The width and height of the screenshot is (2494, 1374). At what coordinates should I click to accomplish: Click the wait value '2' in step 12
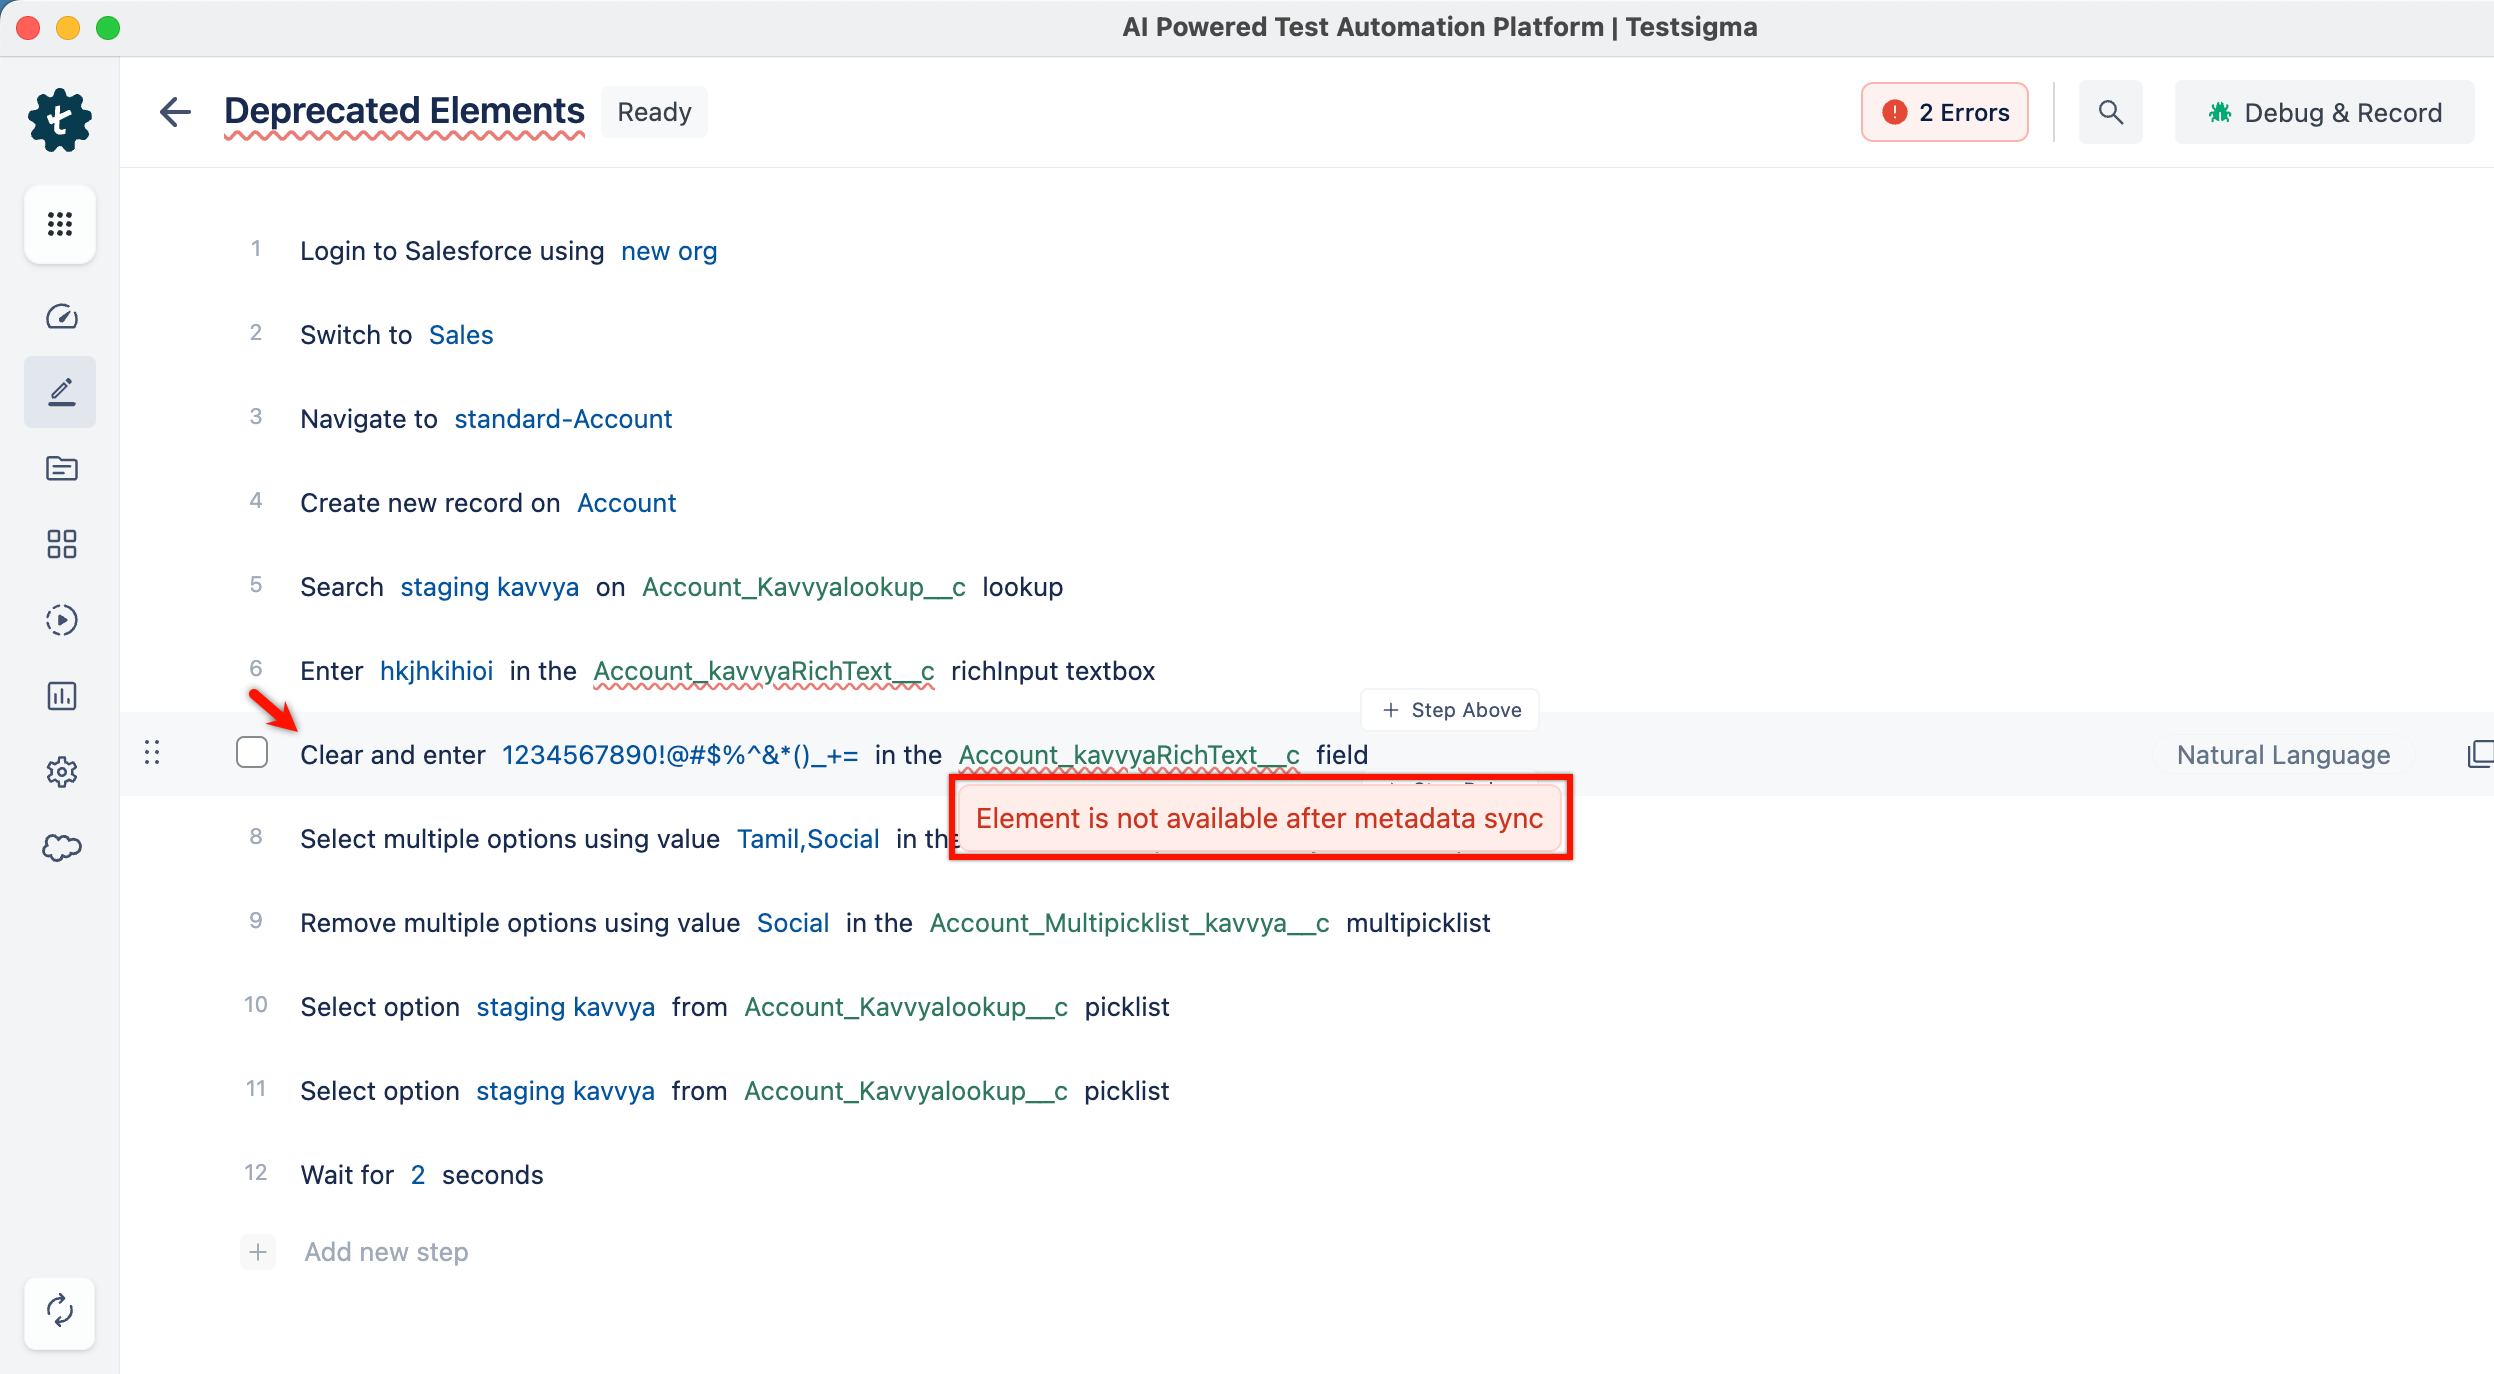click(x=418, y=1175)
